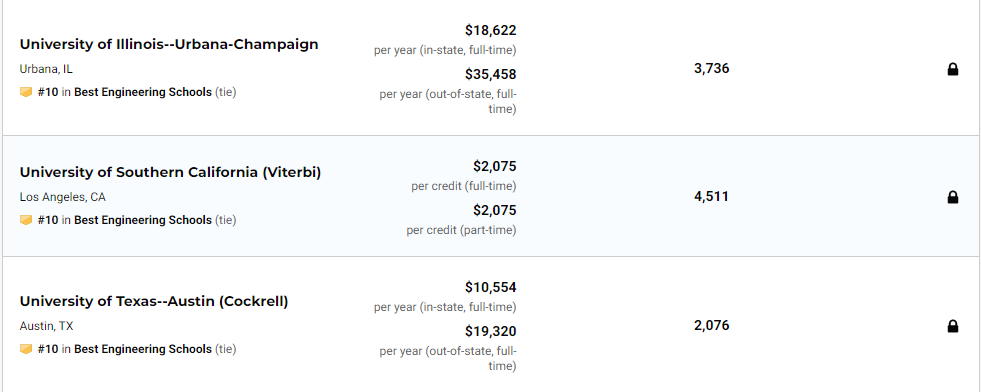
Task: Click ranking badge icon for Illinois Urbana-Champaign
Action: coord(26,93)
